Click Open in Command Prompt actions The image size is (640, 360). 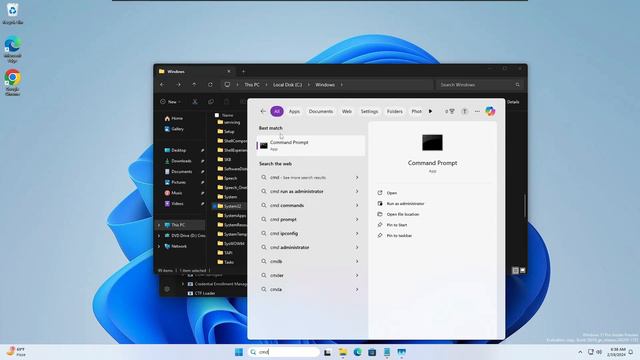tap(391, 193)
